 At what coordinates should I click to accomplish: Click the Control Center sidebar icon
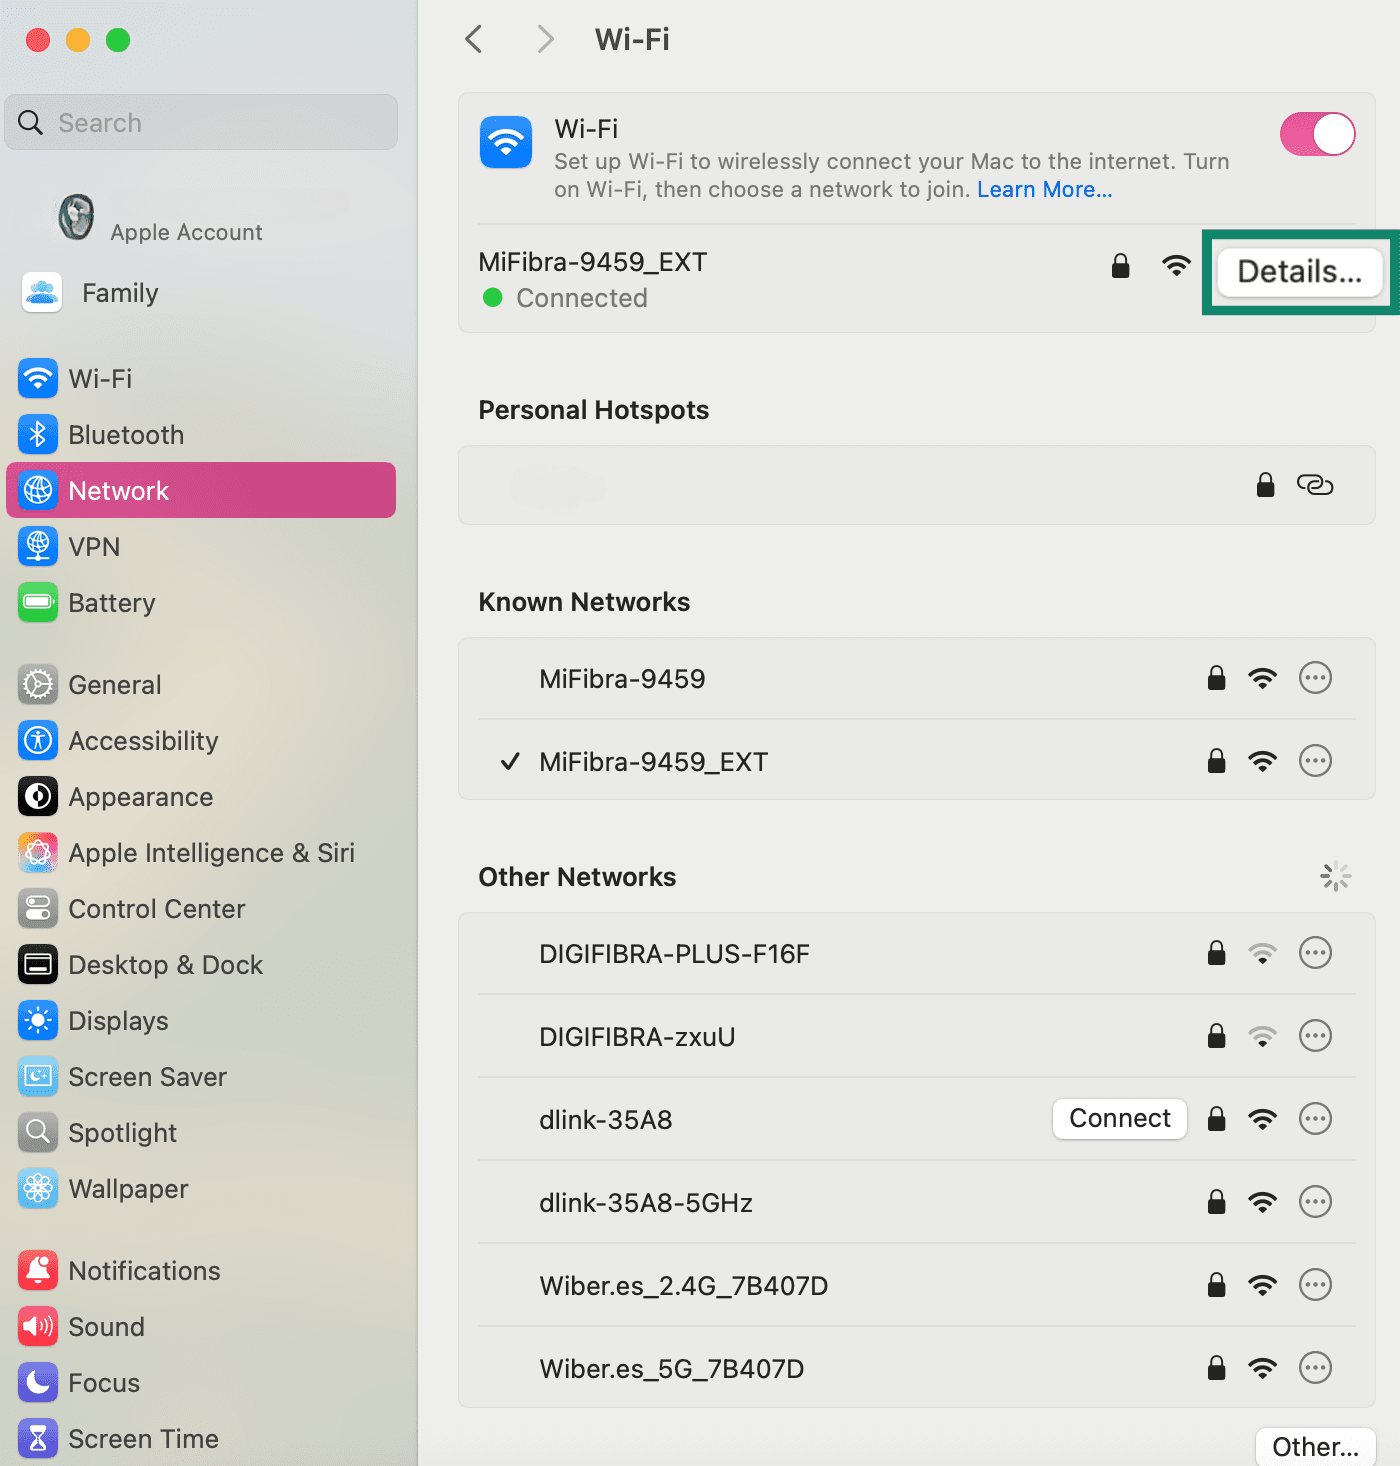pyautogui.click(x=38, y=908)
